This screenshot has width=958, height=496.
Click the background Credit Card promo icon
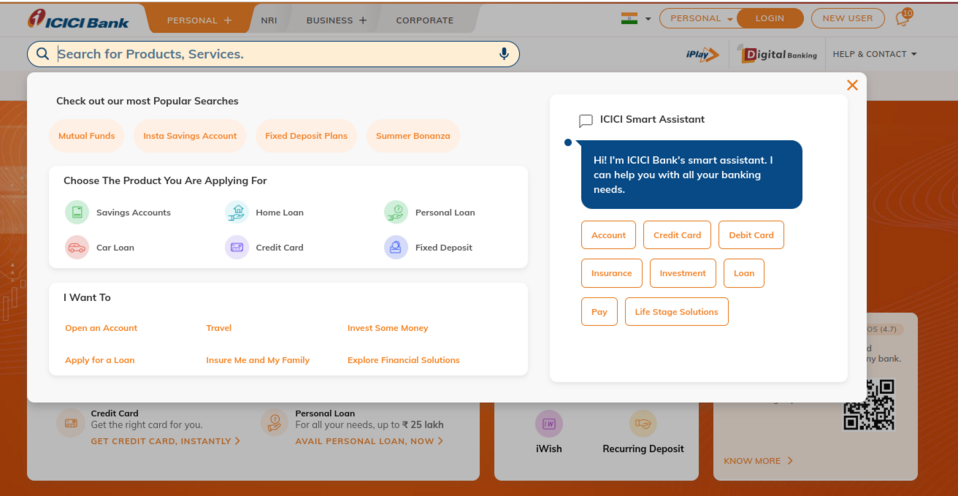pyautogui.click(x=70, y=423)
